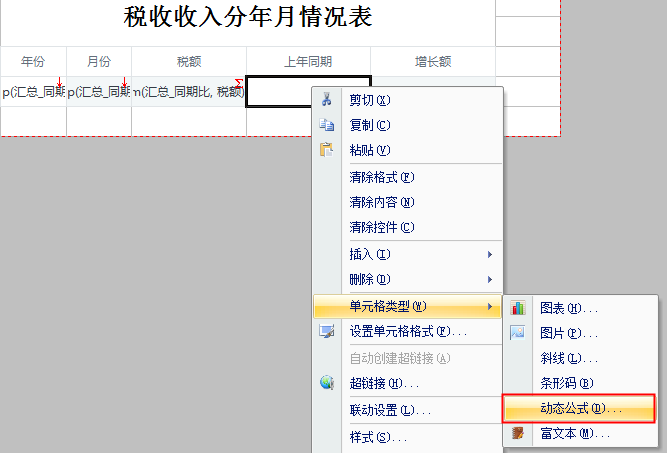Expand the 插入 submenu arrow

tap(490, 254)
